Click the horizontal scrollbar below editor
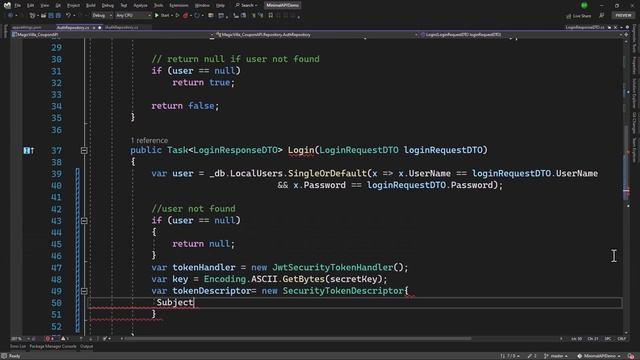The width and height of the screenshot is (640, 360). tap(298, 338)
